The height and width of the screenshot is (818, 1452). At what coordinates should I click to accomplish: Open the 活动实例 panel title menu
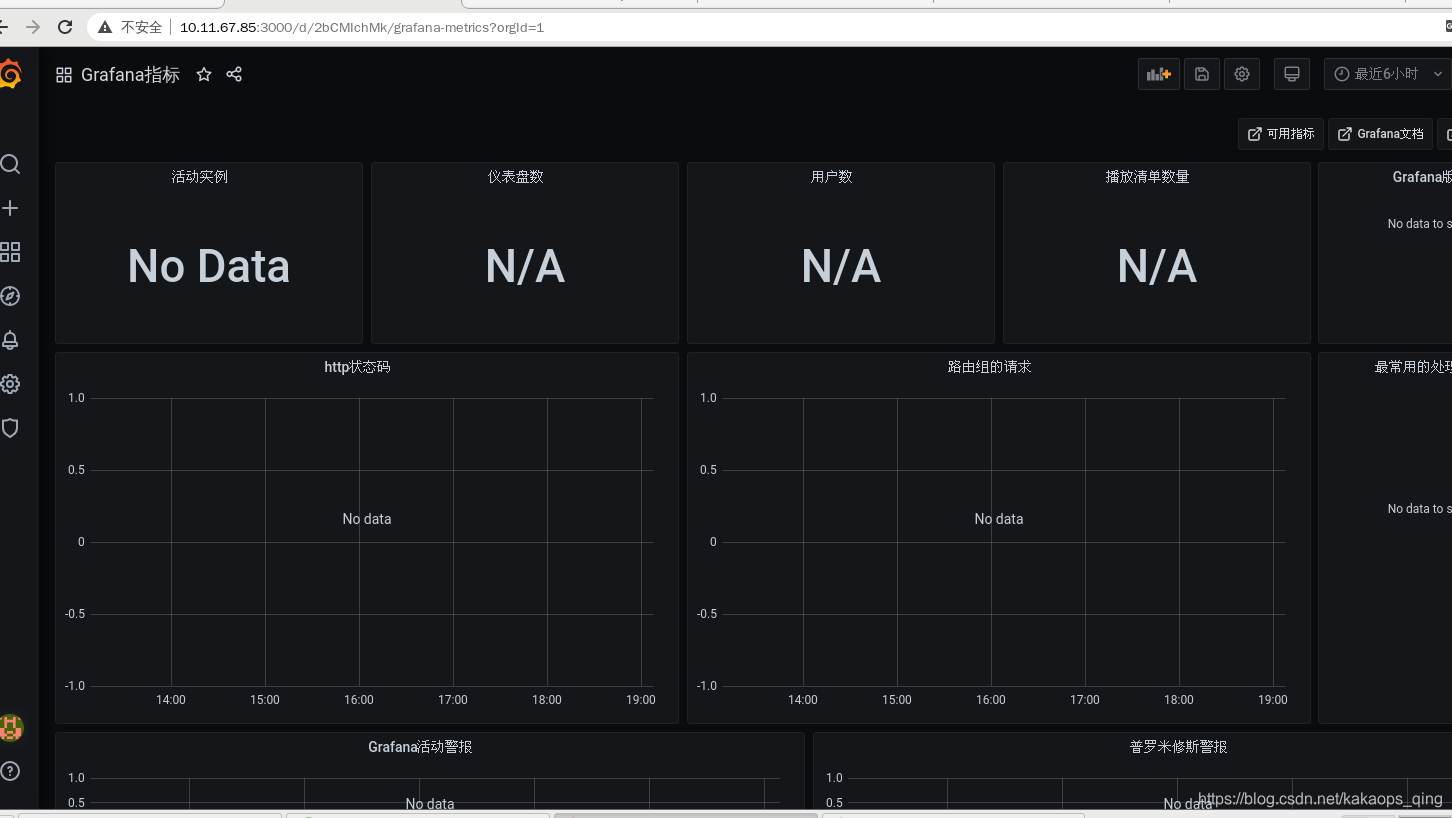coord(200,177)
